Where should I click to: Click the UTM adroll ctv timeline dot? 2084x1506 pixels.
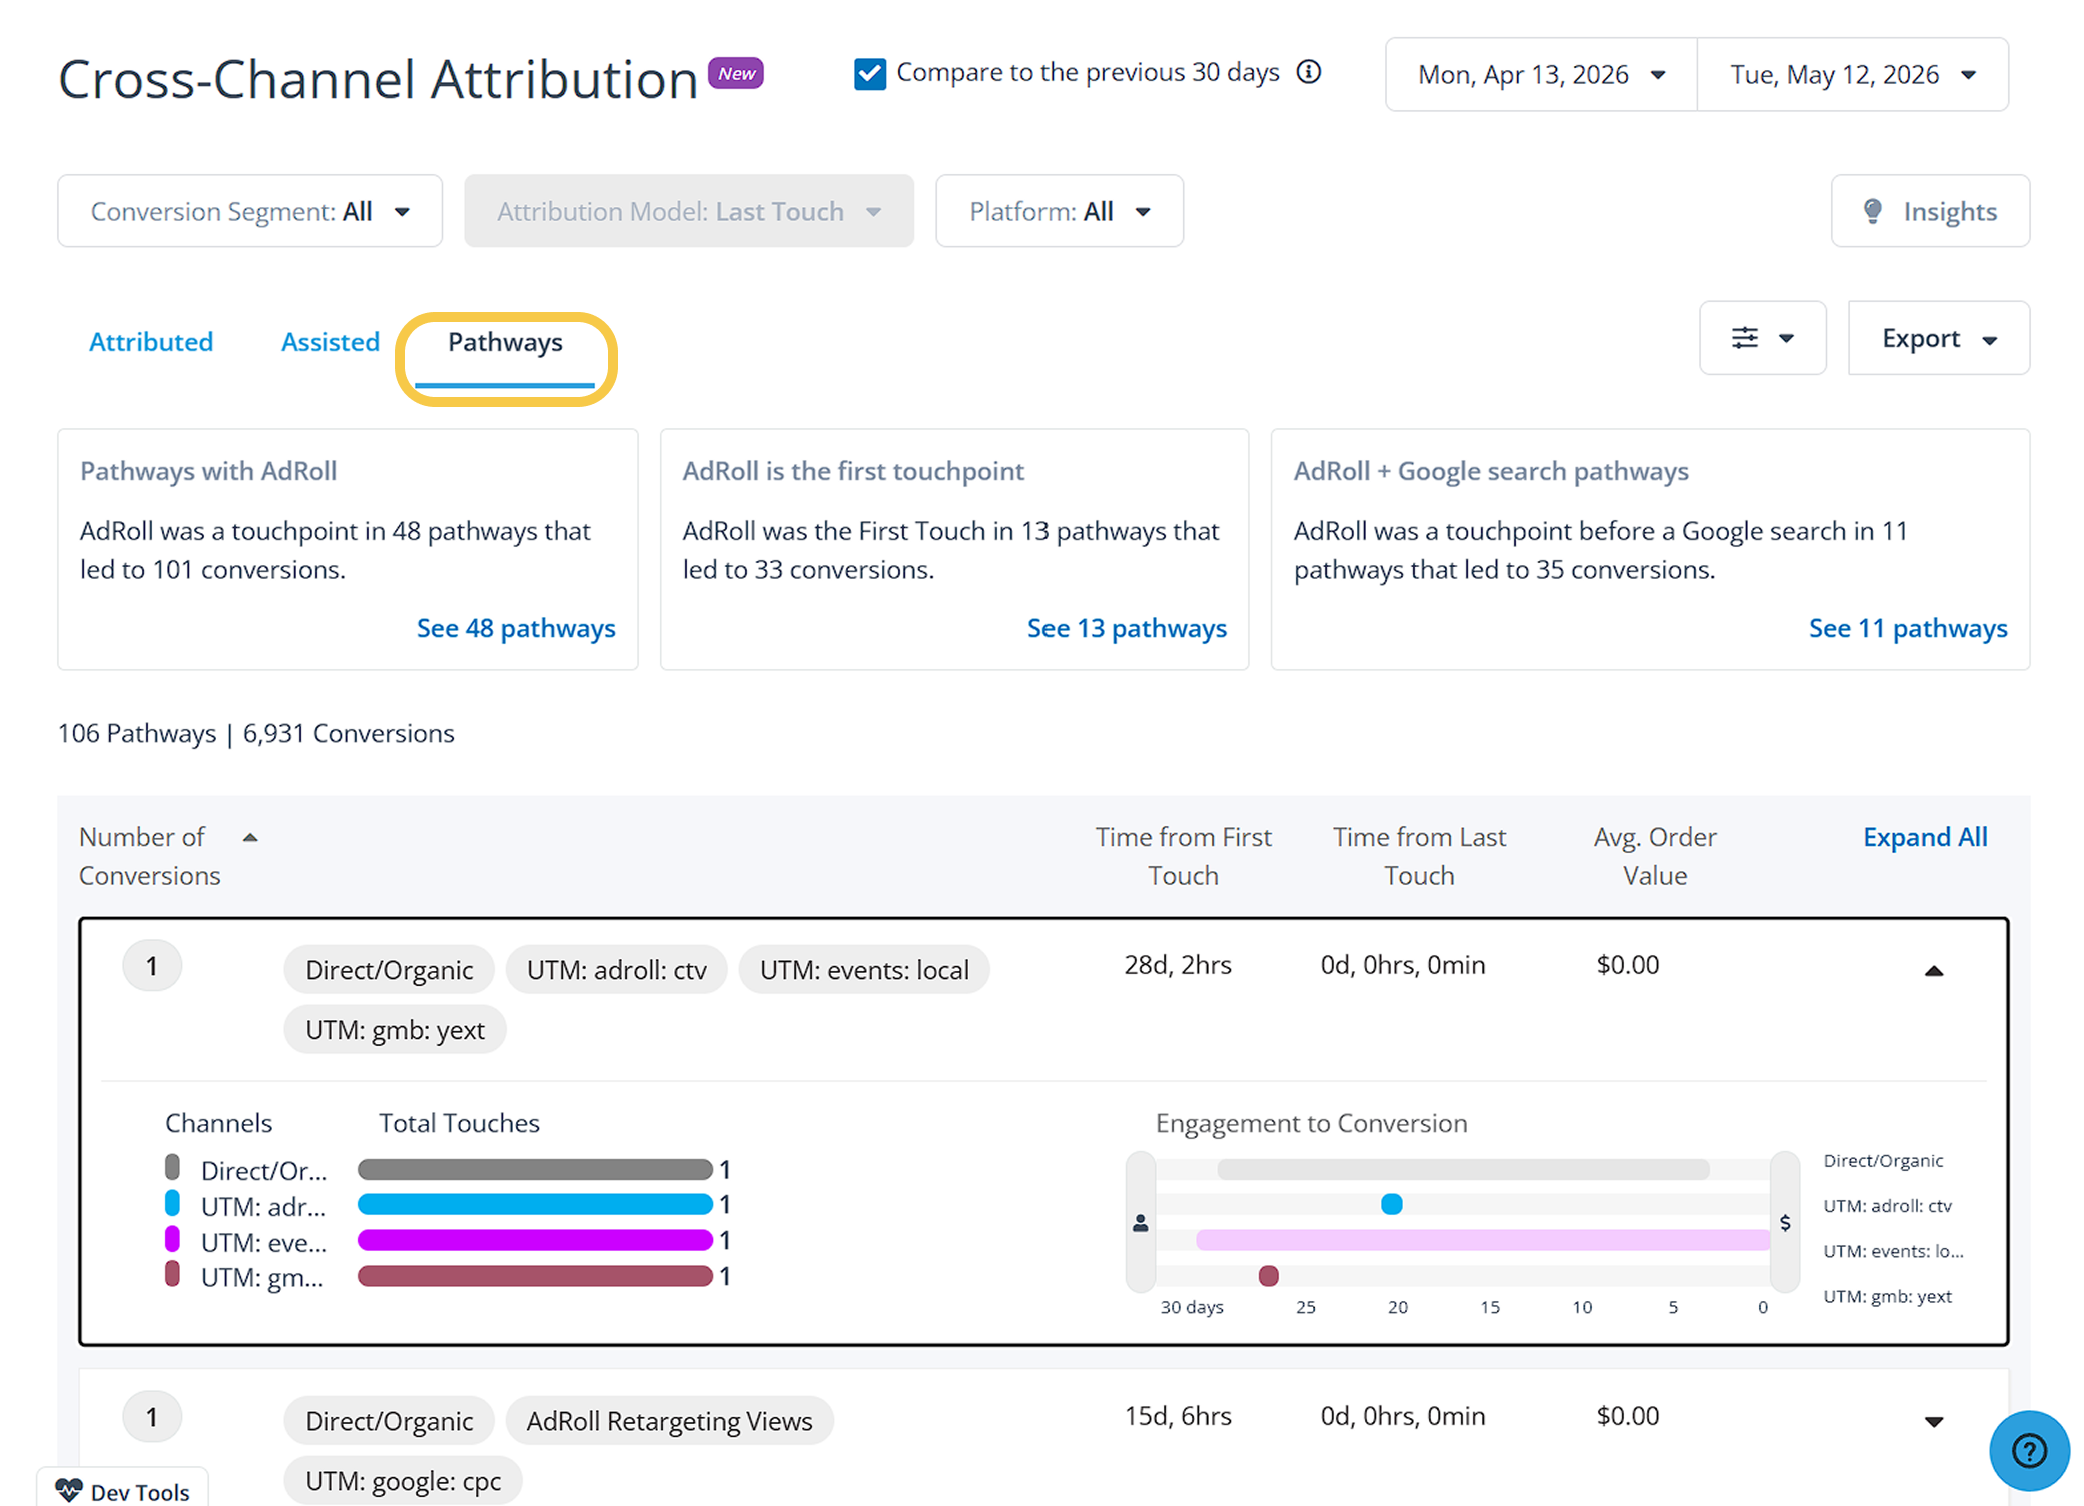[1391, 1204]
